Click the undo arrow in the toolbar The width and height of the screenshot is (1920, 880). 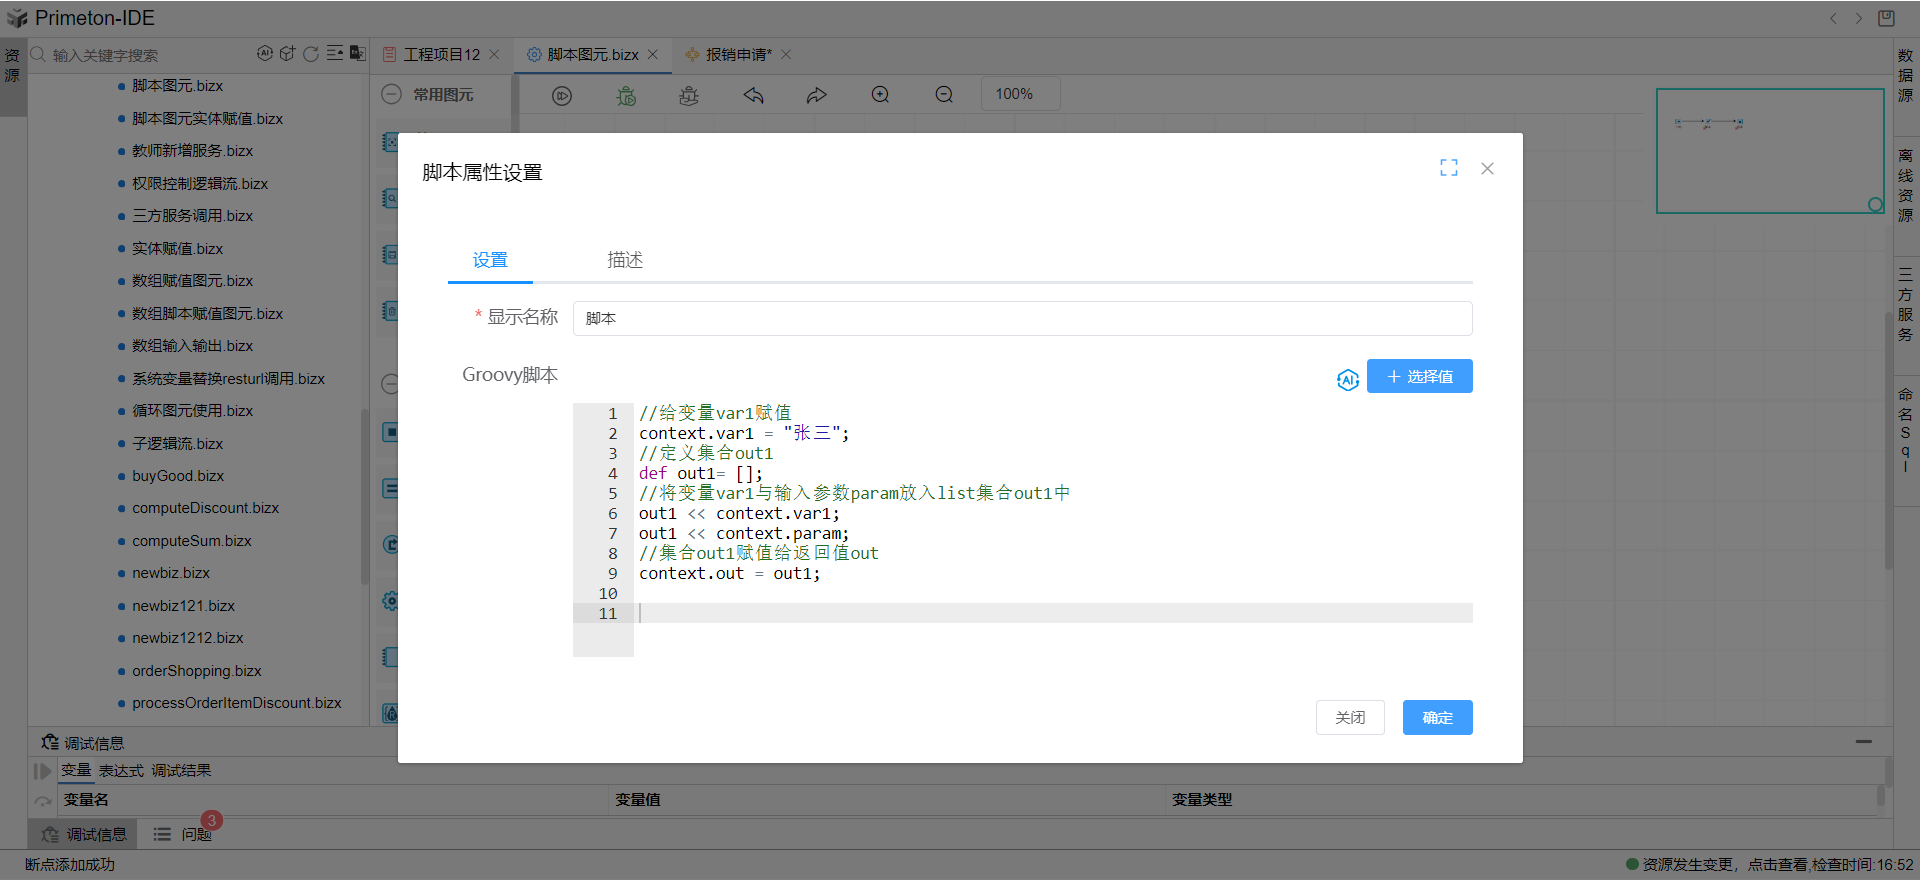(753, 95)
